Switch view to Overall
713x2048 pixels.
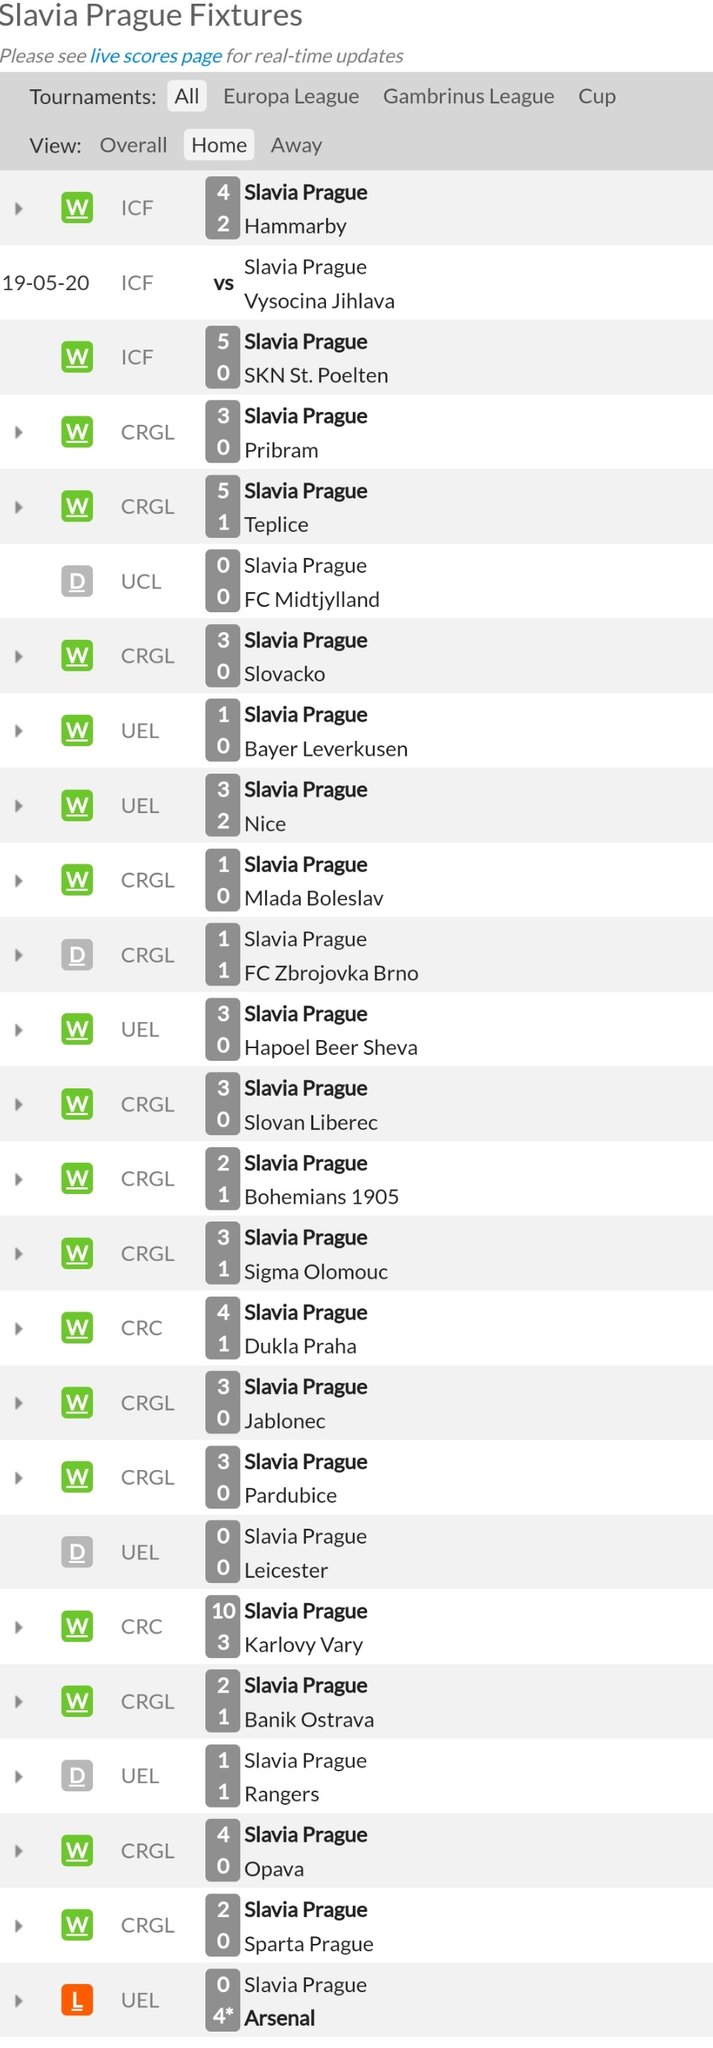point(133,145)
